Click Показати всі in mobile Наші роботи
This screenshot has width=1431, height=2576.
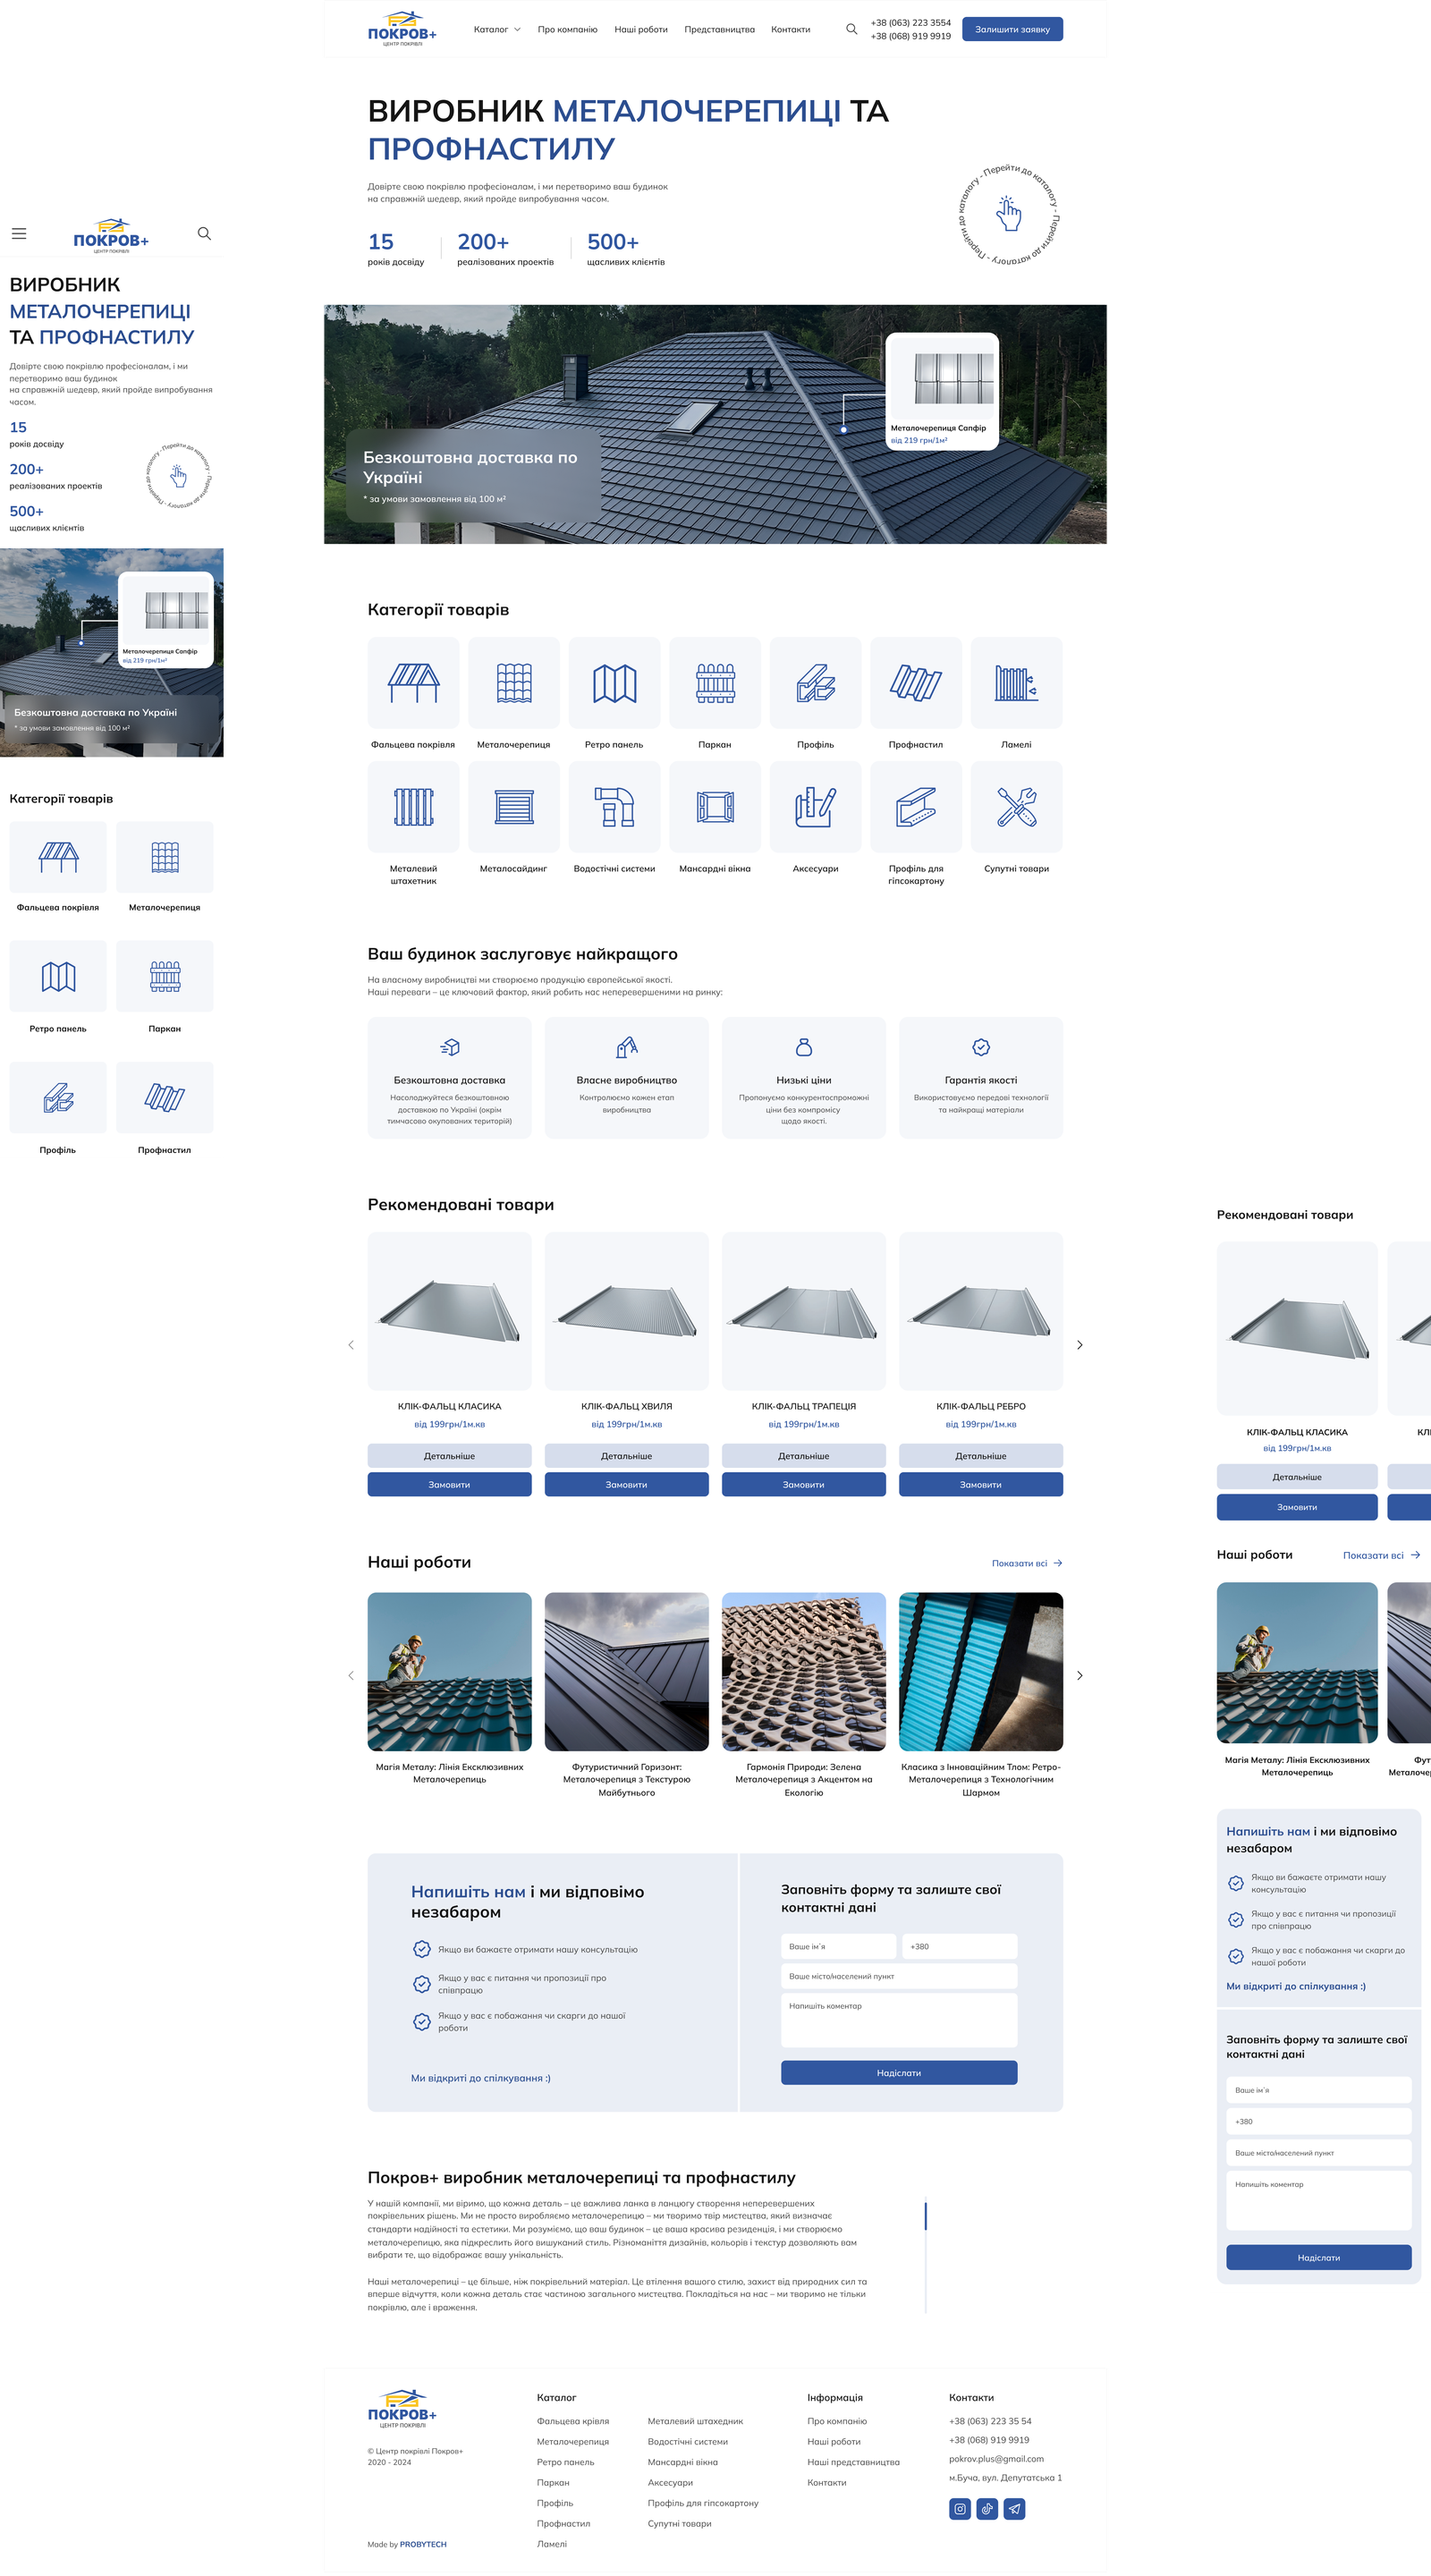[x=1381, y=1555]
